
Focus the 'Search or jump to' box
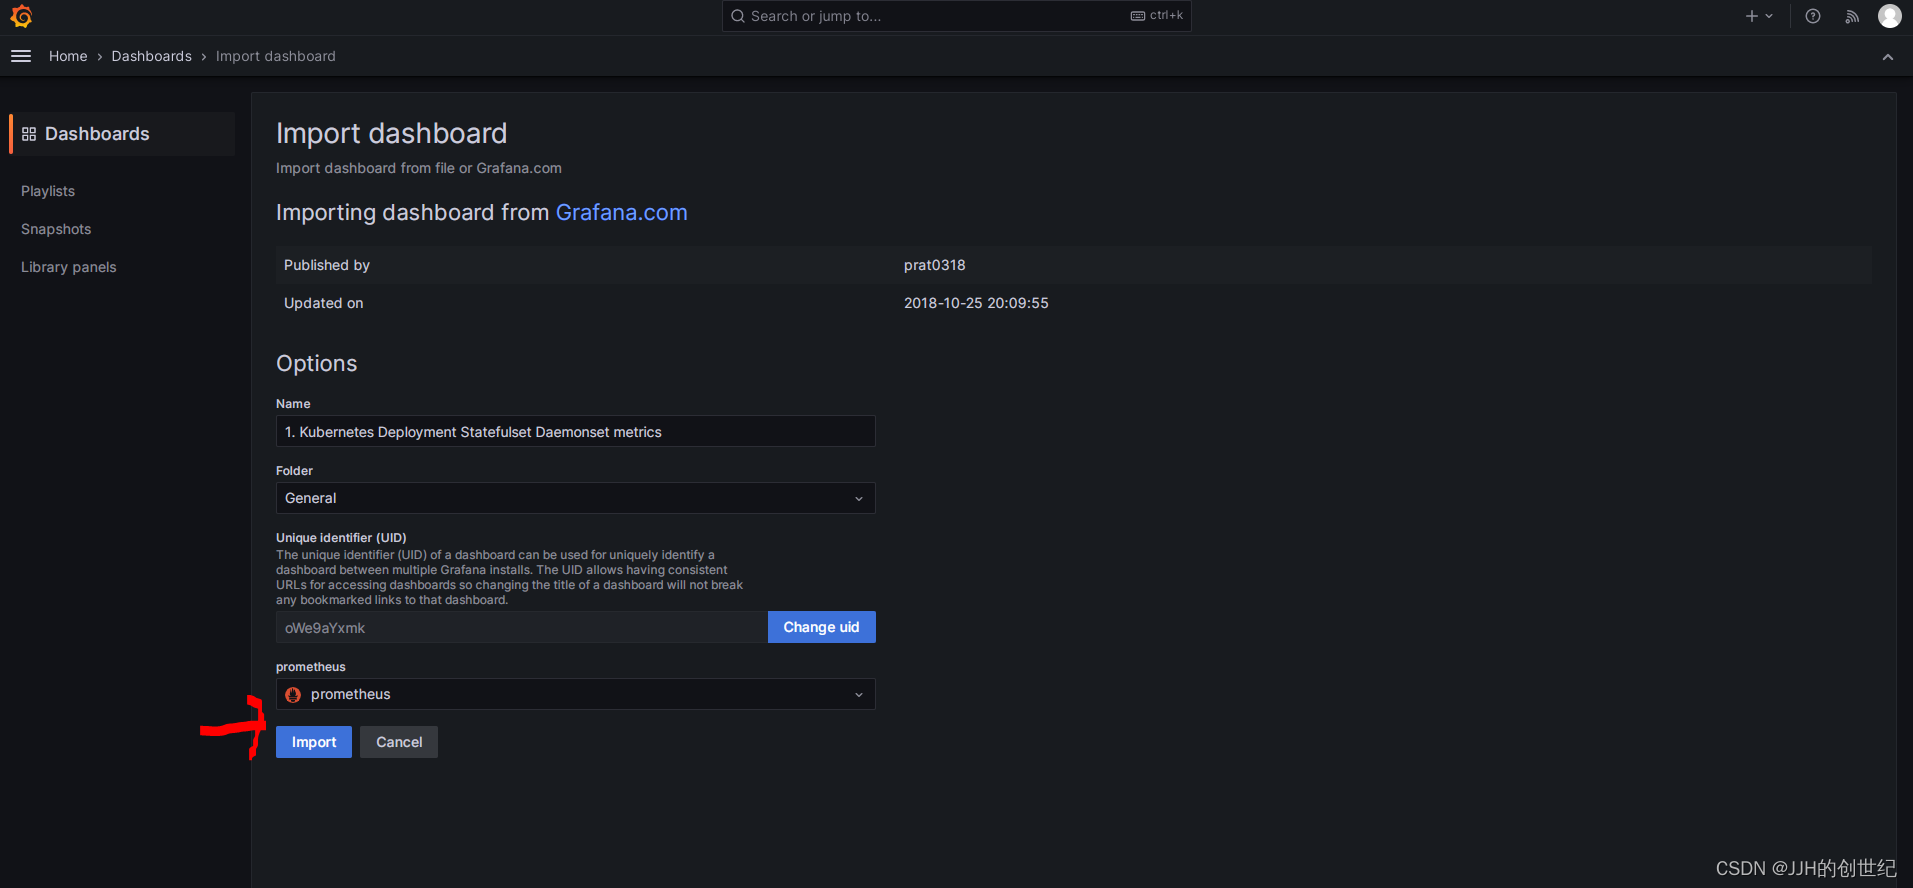[x=956, y=16]
